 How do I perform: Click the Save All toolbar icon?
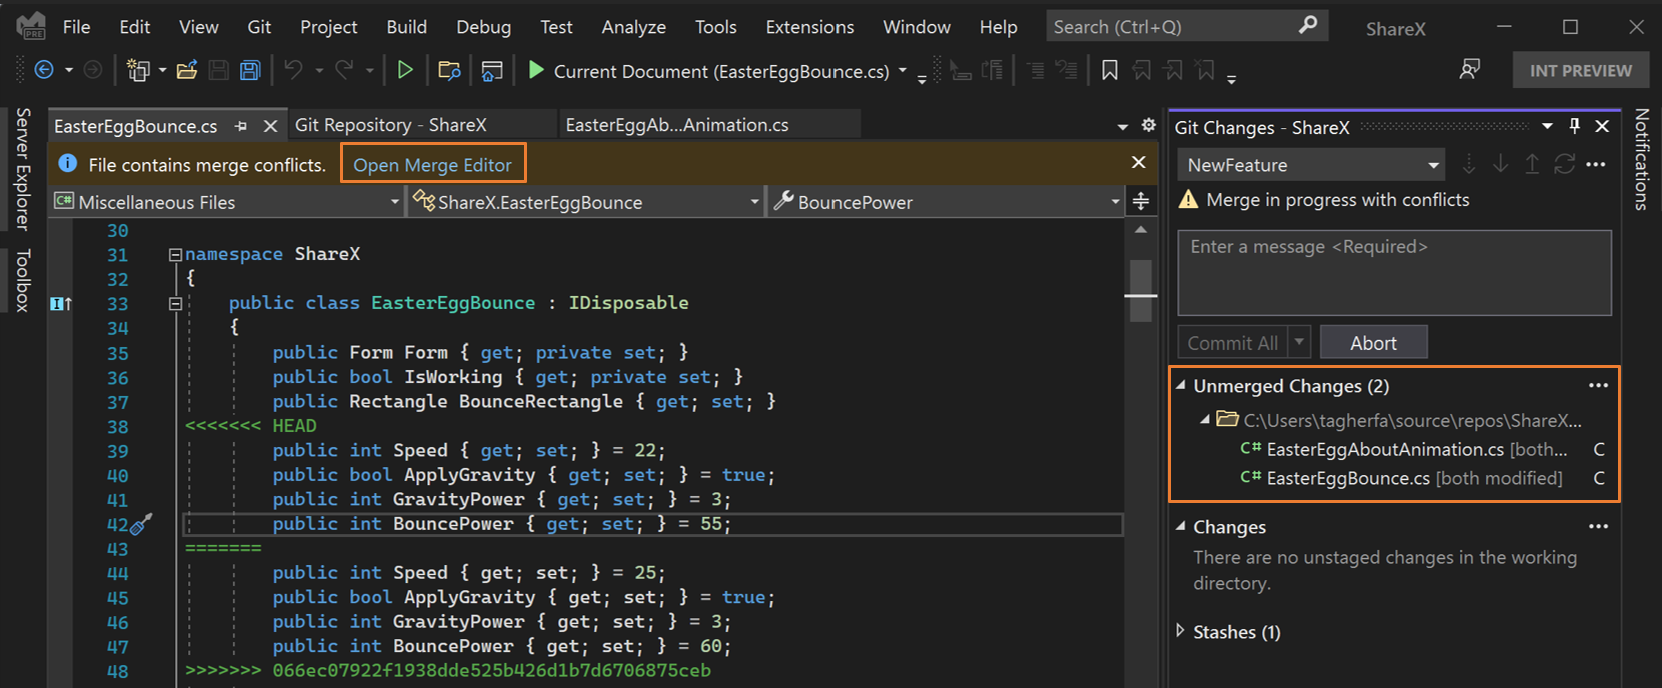point(250,70)
